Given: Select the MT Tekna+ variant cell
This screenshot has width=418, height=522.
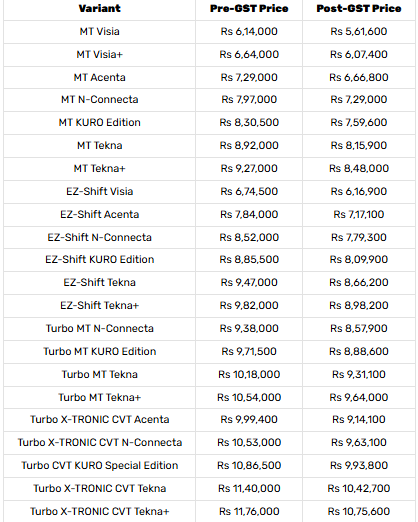Looking at the screenshot, I should pos(99,169).
